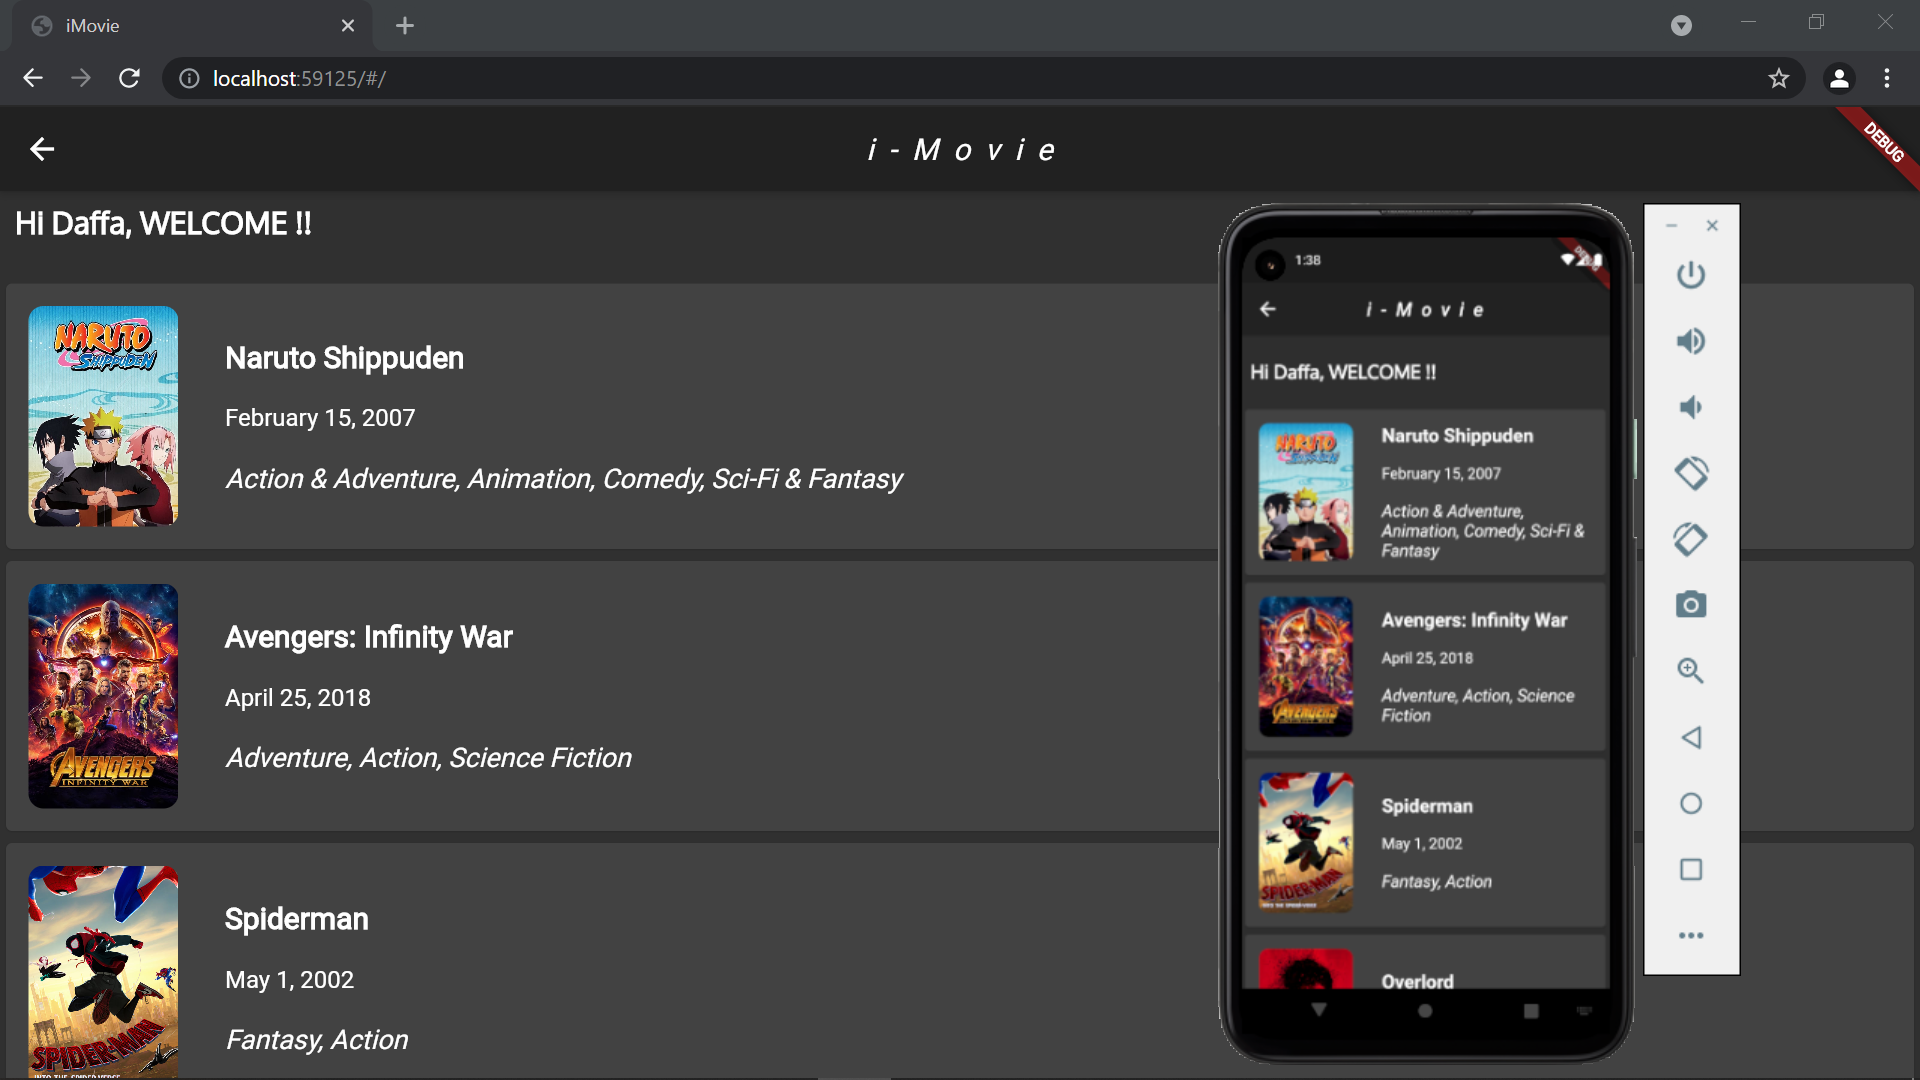The height and width of the screenshot is (1080, 1920).
Task: Open Chrome three-dot menu
Action: tap(1886, 79)
